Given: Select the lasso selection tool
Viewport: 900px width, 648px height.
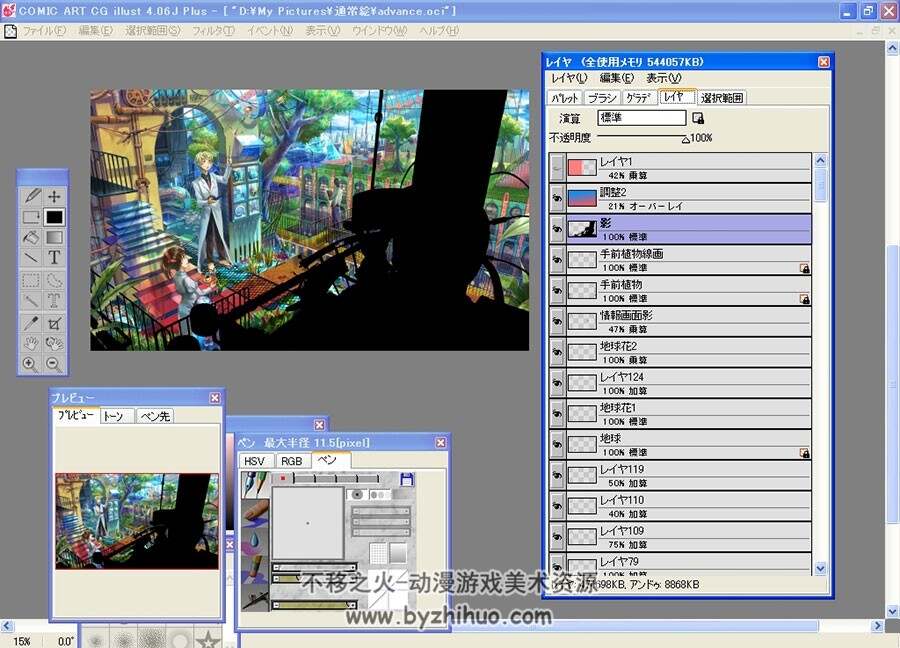Looking at the screenshot, I should point(54,280).
